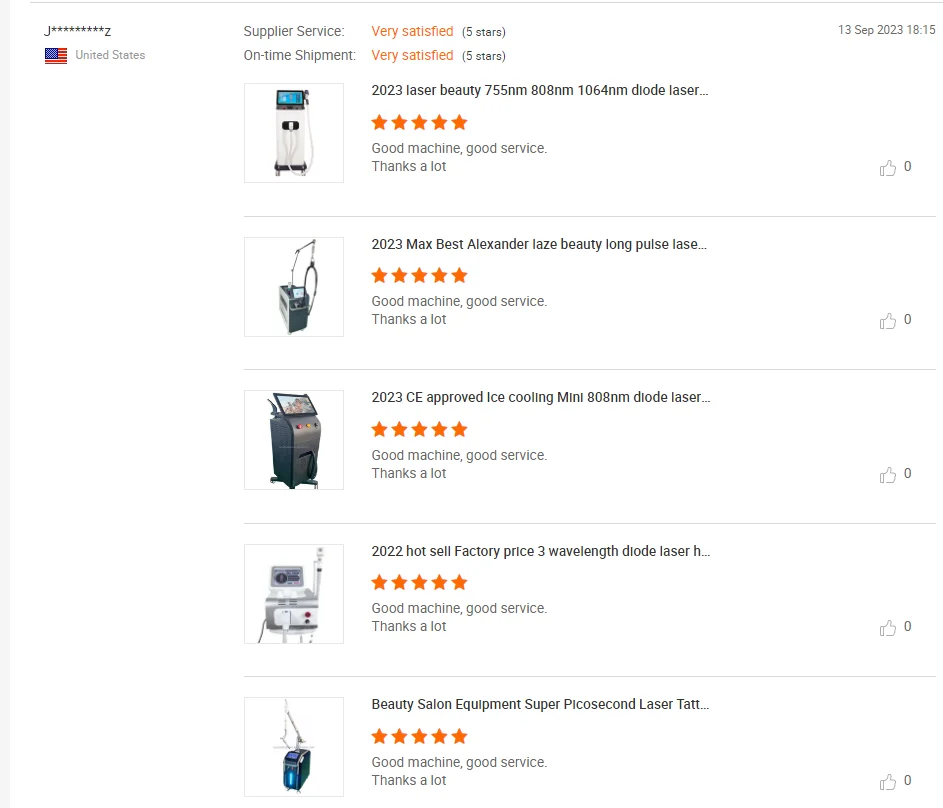The image size is (943, 808).
Task: Open 3 wavelength diode laser product image
Action: [294, 594]
